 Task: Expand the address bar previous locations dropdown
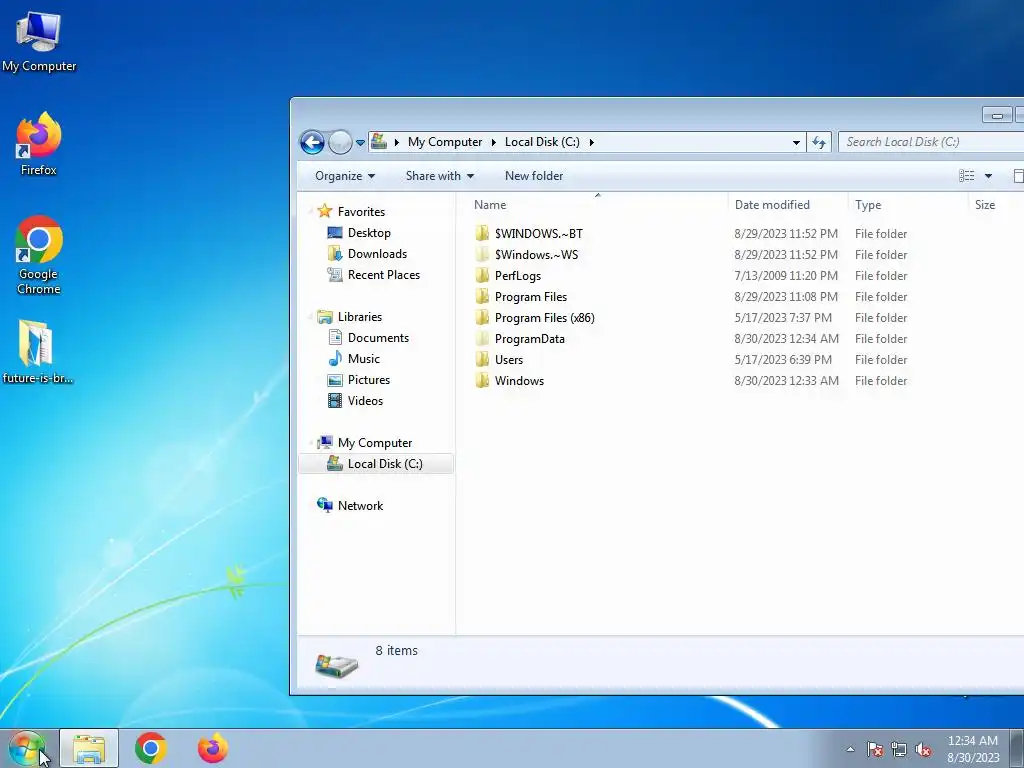(796, 142)
